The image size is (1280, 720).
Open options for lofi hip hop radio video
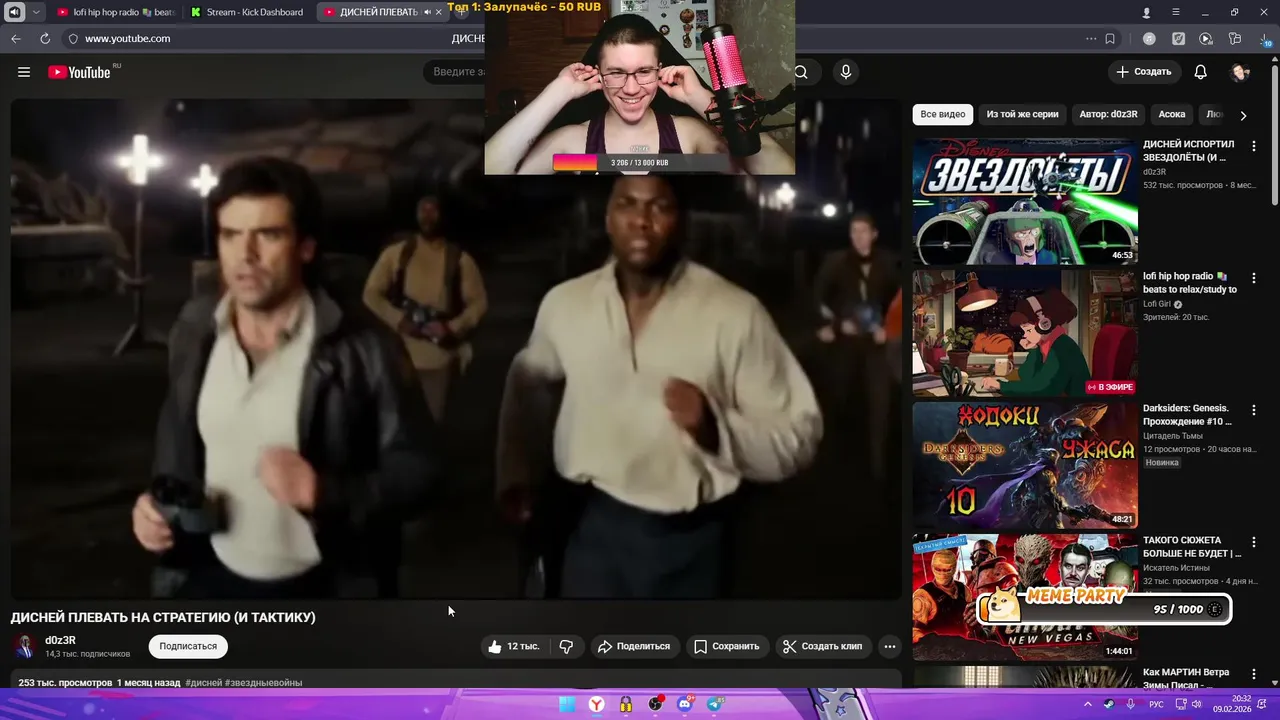tap(1254, 278)
